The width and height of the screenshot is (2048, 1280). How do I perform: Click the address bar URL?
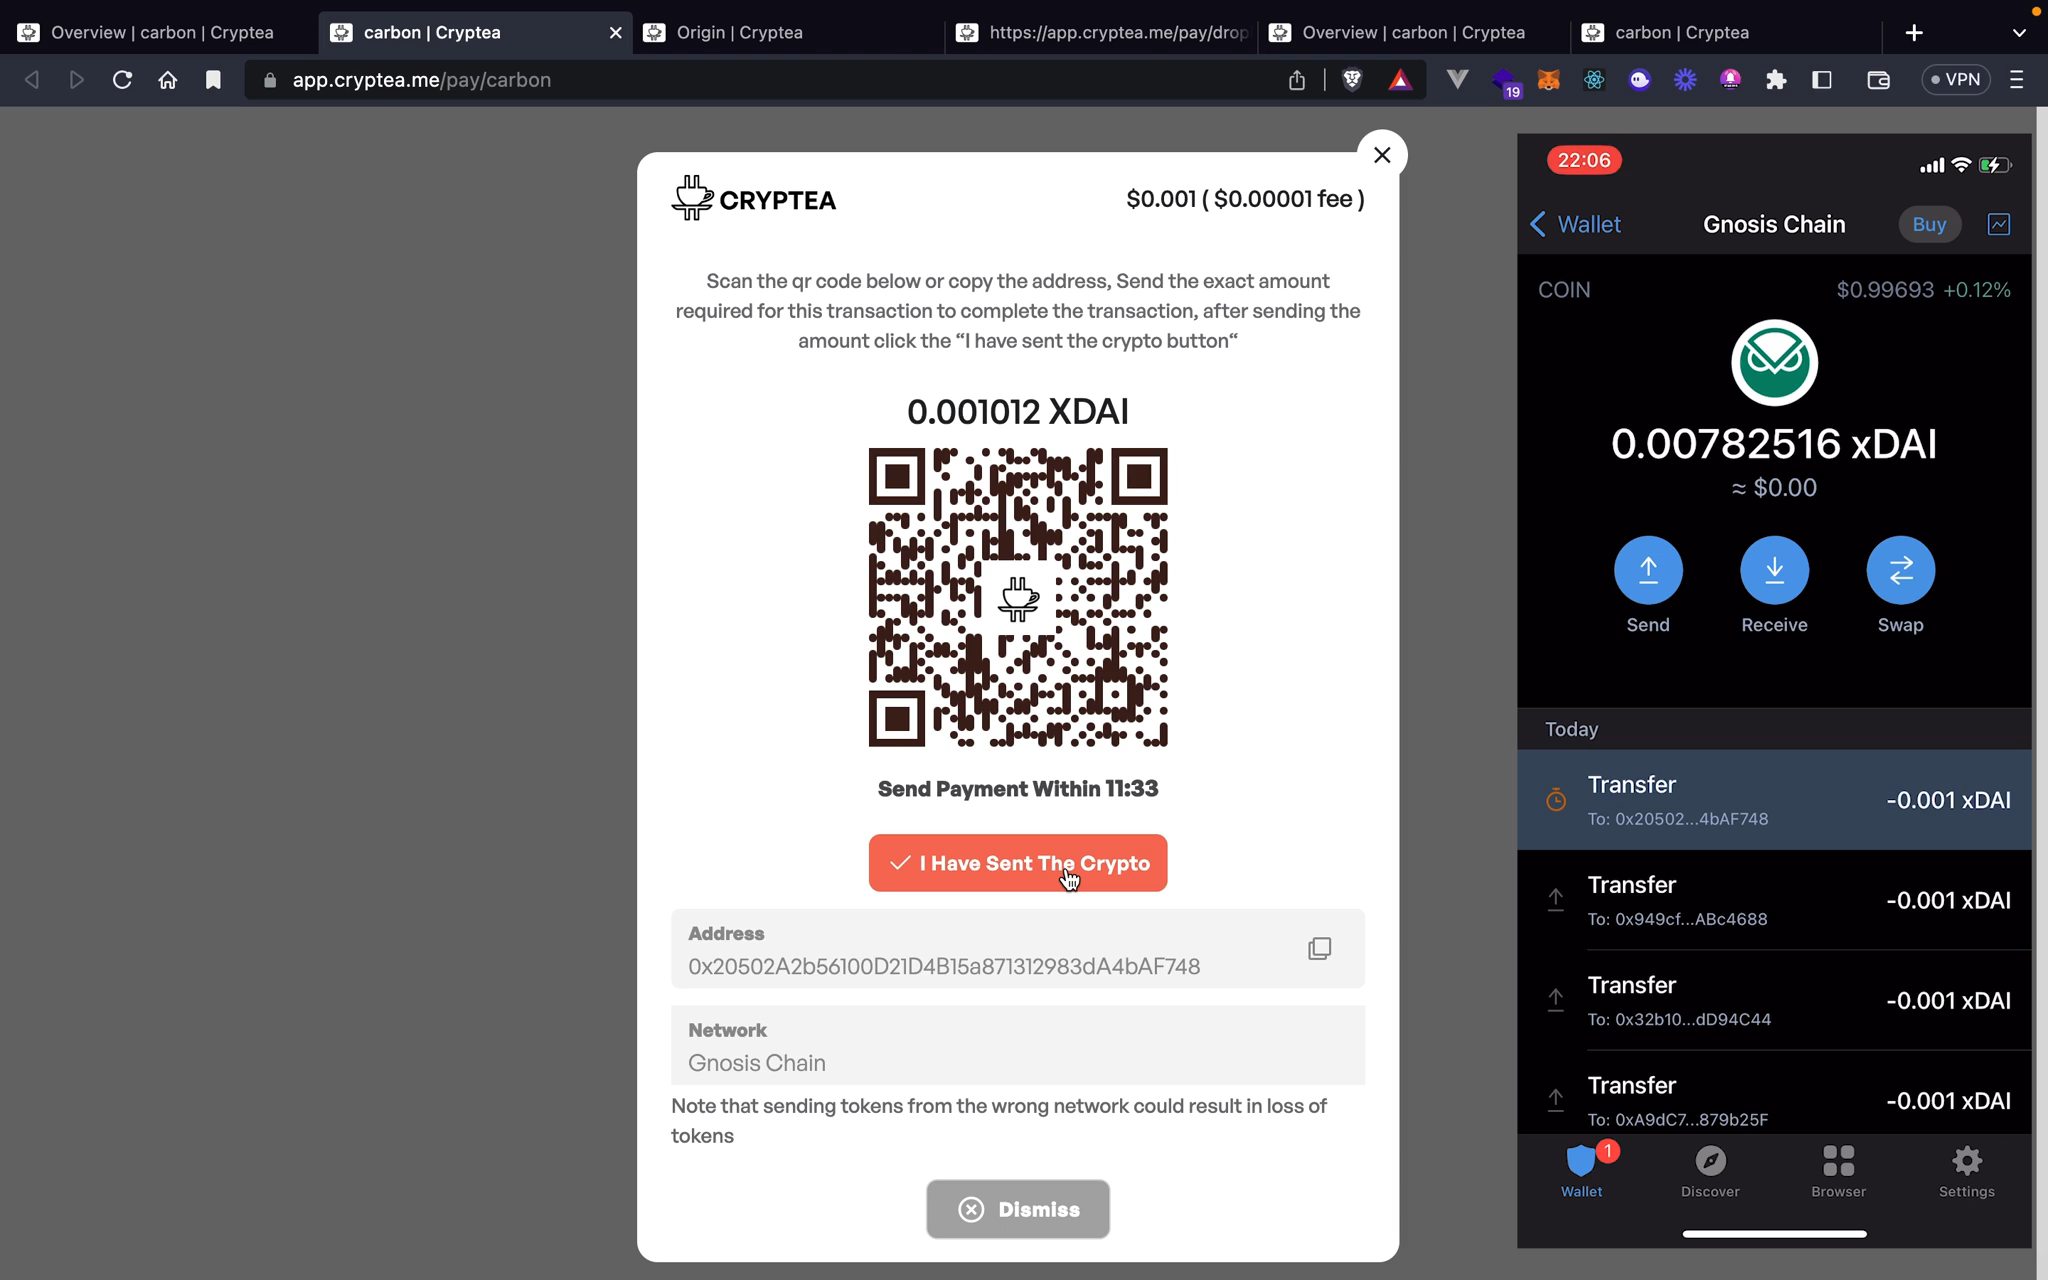(x=421, y=80)
